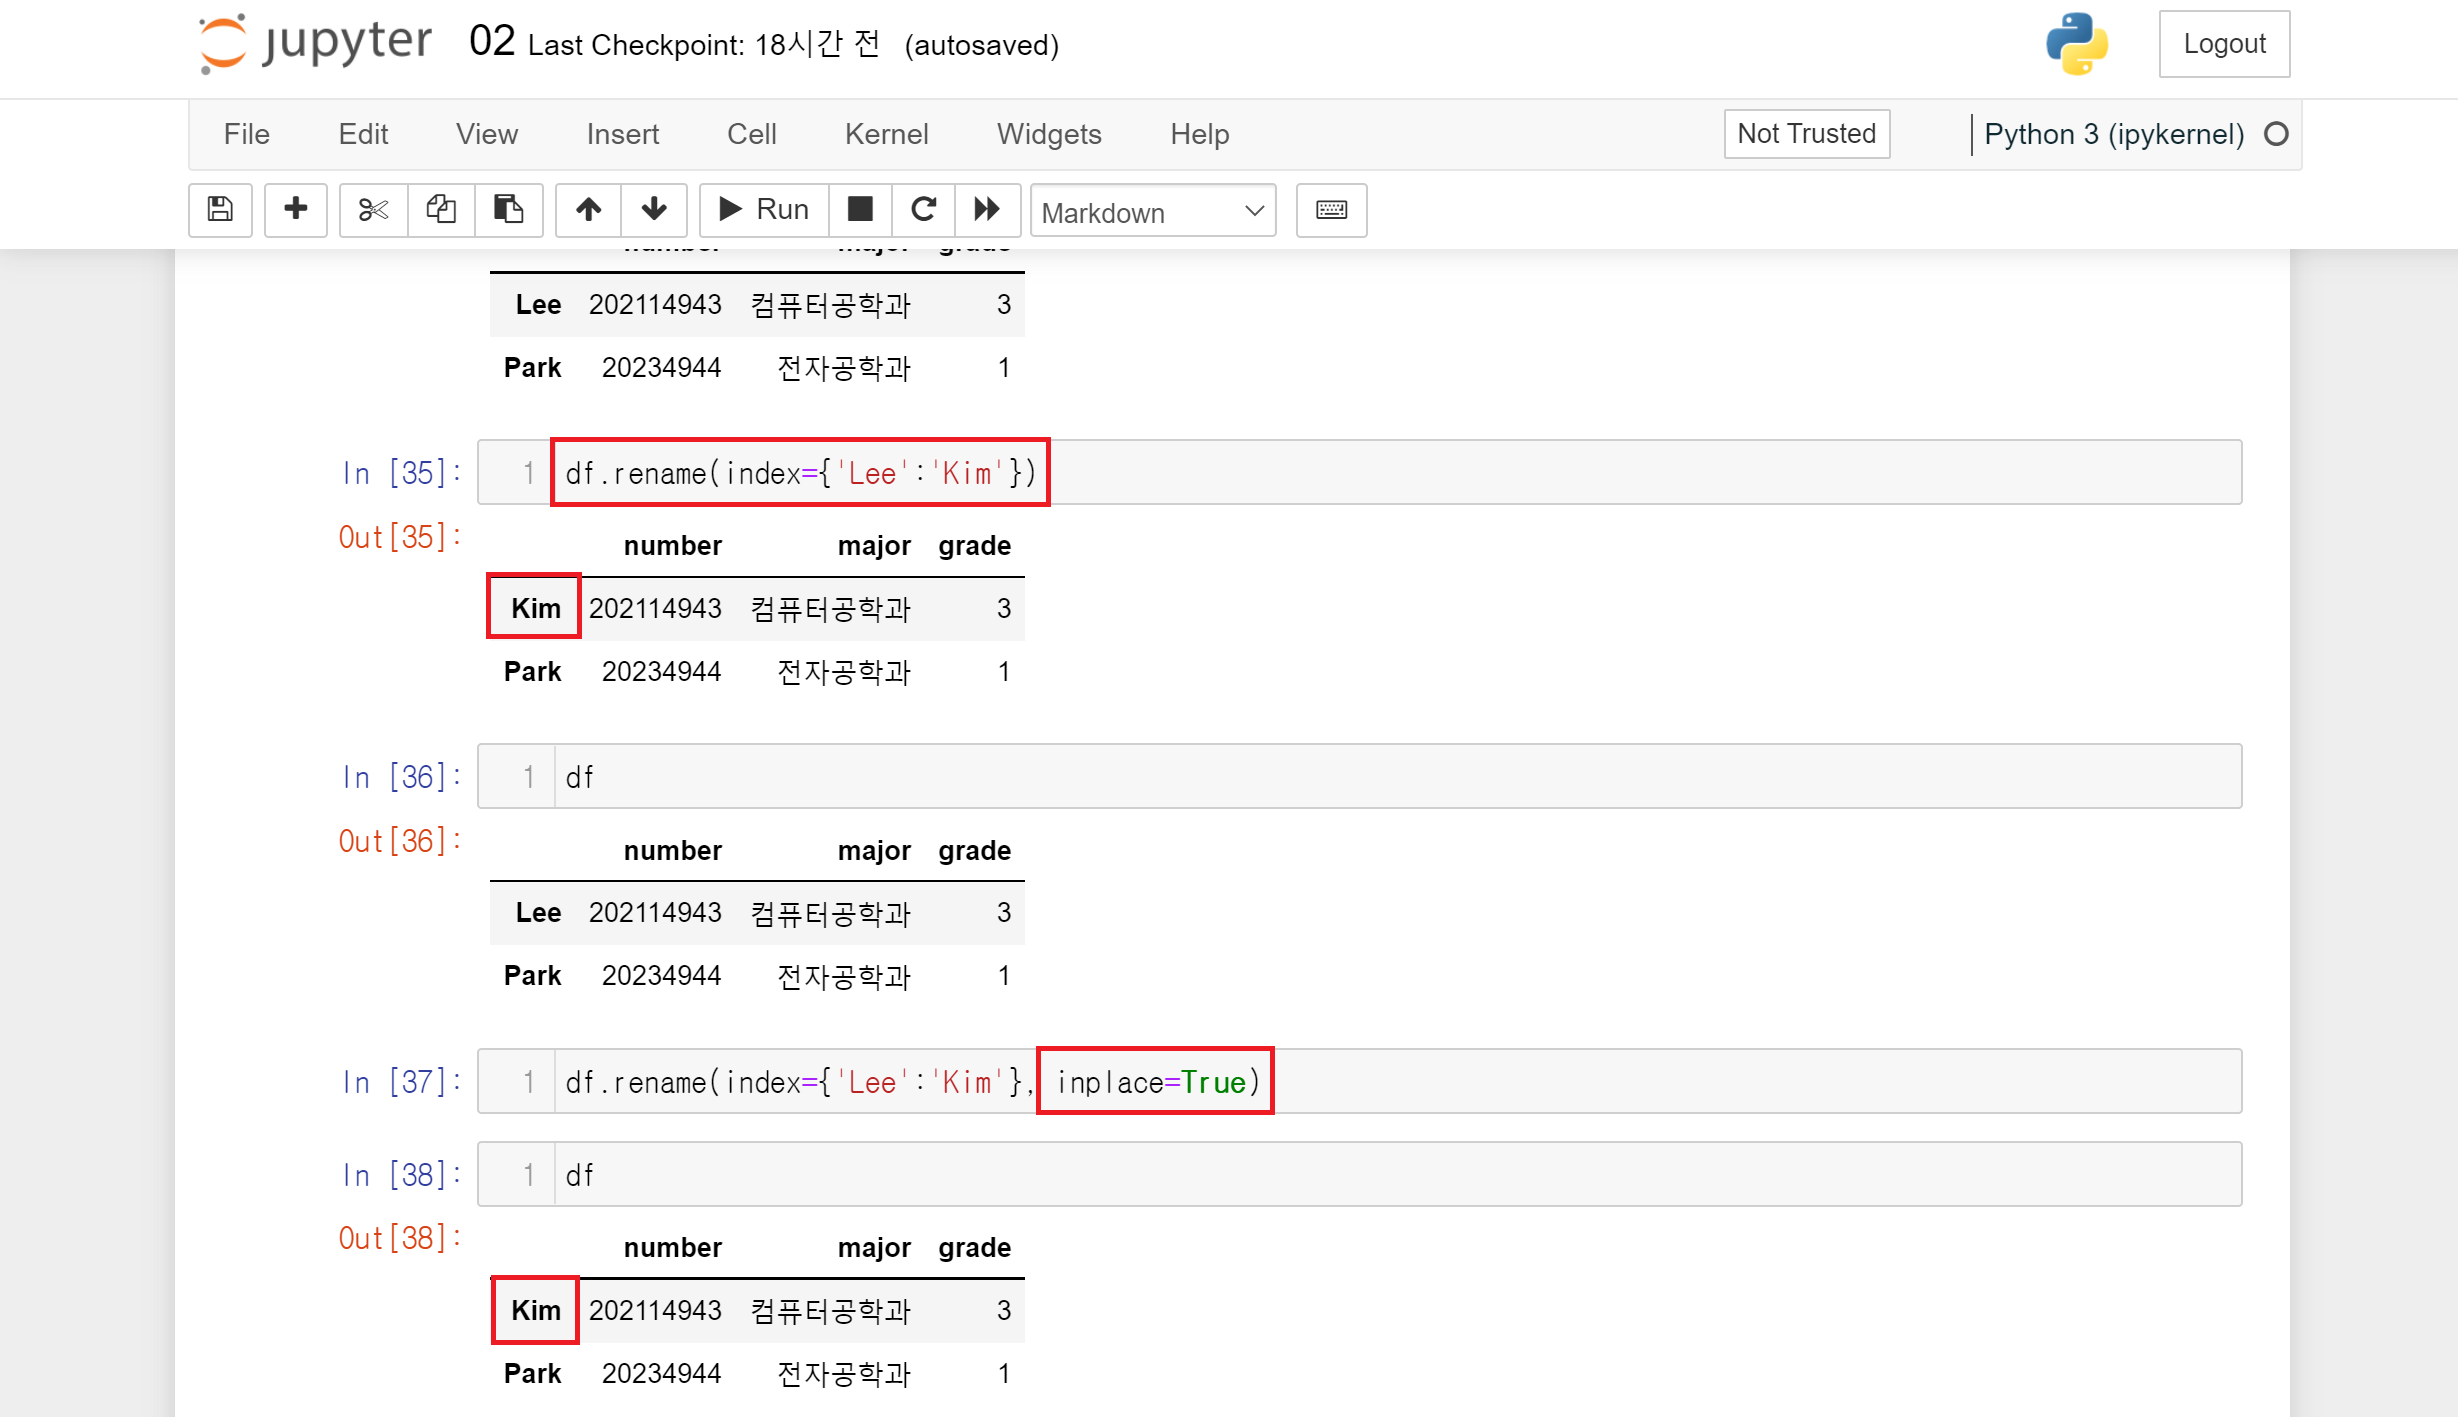Move selected cell up arrow
The width and height of the screenshot is (2458, 1417).
pyautogui.click(x=588, y=210)
